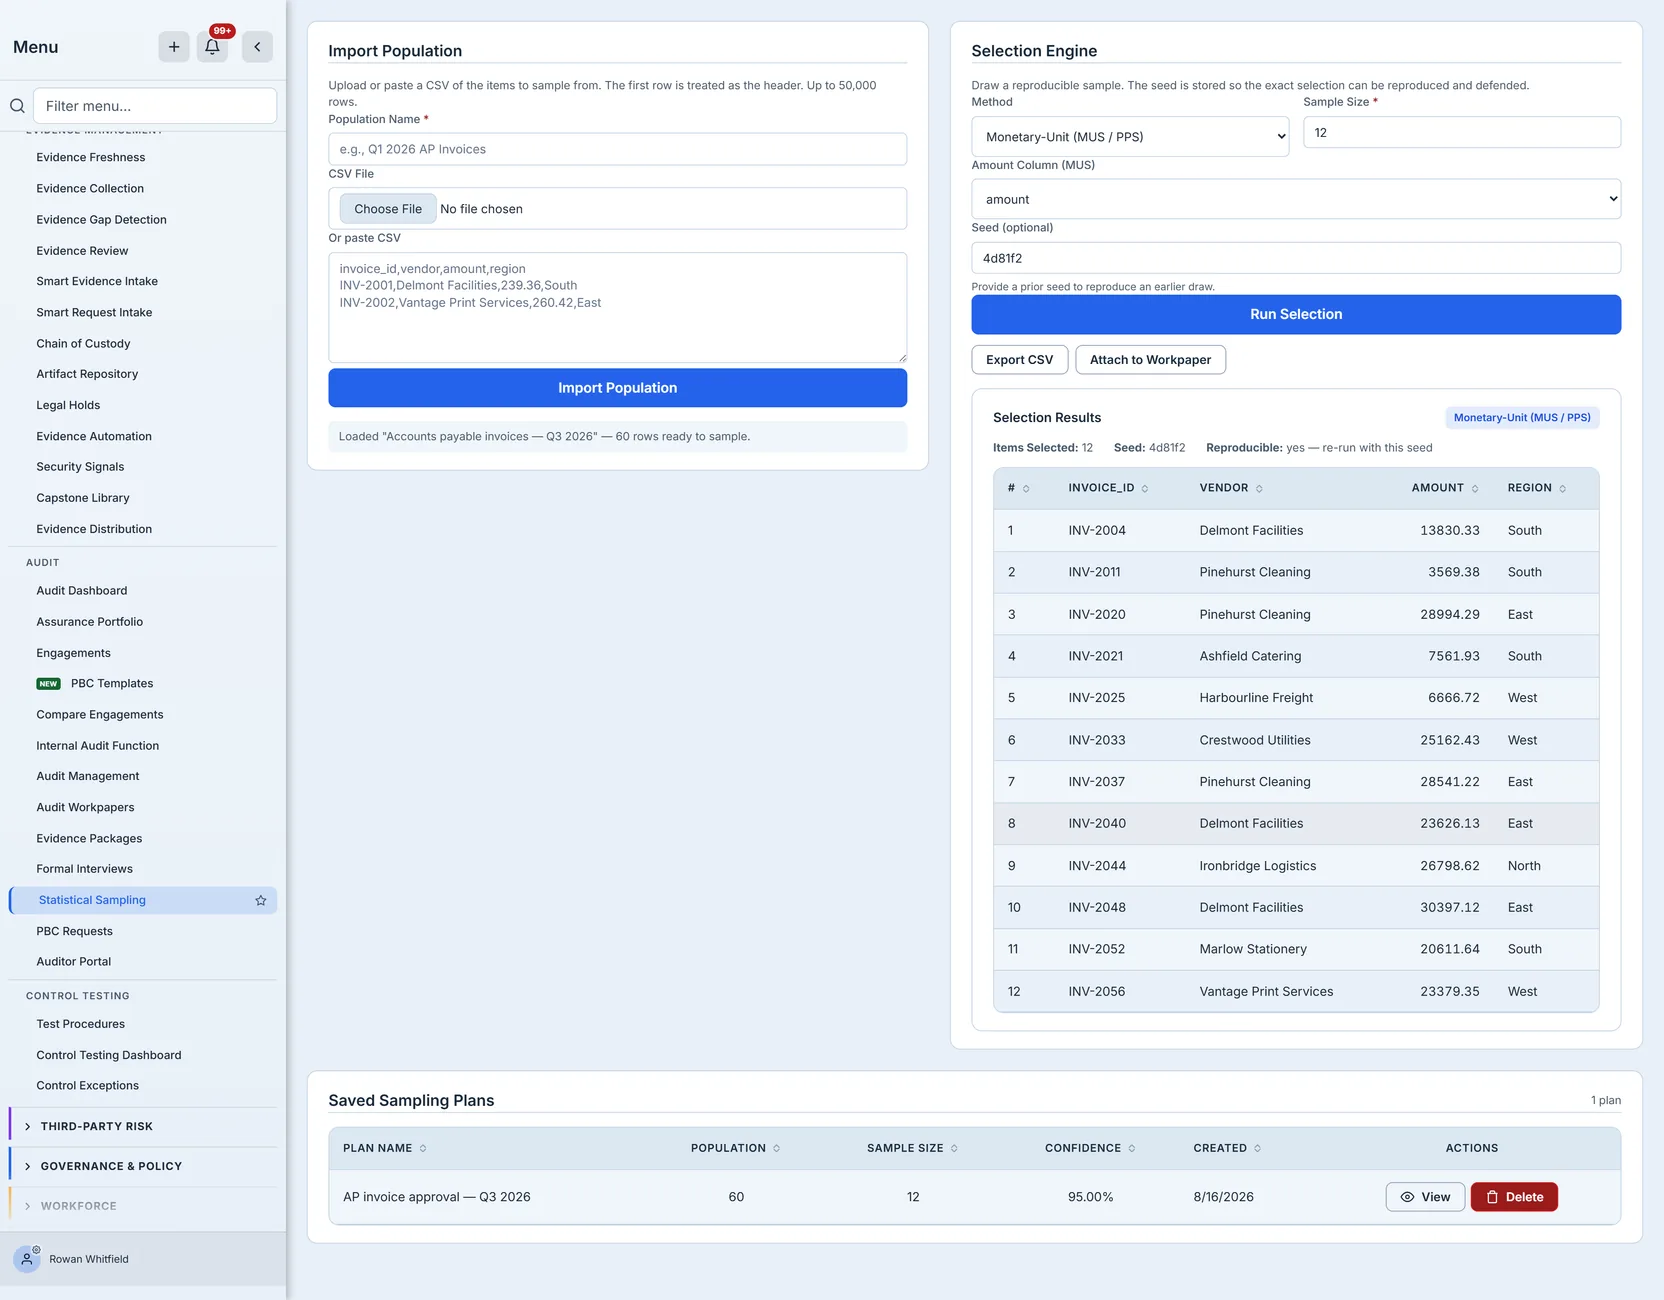Click the NEW badge beside PBC Templates
Image resolution: width=1664 pixels, height=1300 pixels.
(x=48, y=684)
